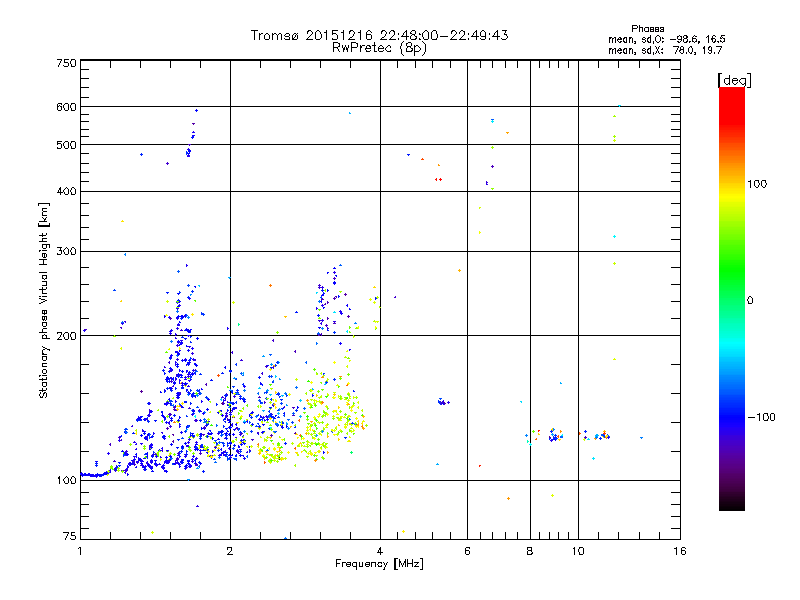Click the blue point cluster near 5.3 MHz

point(443,402)
